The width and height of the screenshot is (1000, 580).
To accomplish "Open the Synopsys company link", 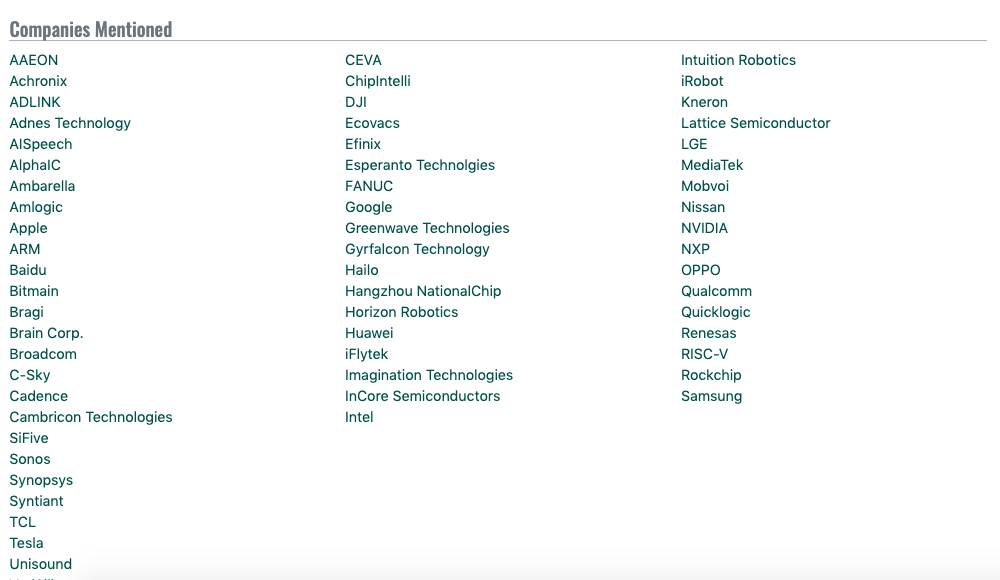I will click(x=41, y=480).
